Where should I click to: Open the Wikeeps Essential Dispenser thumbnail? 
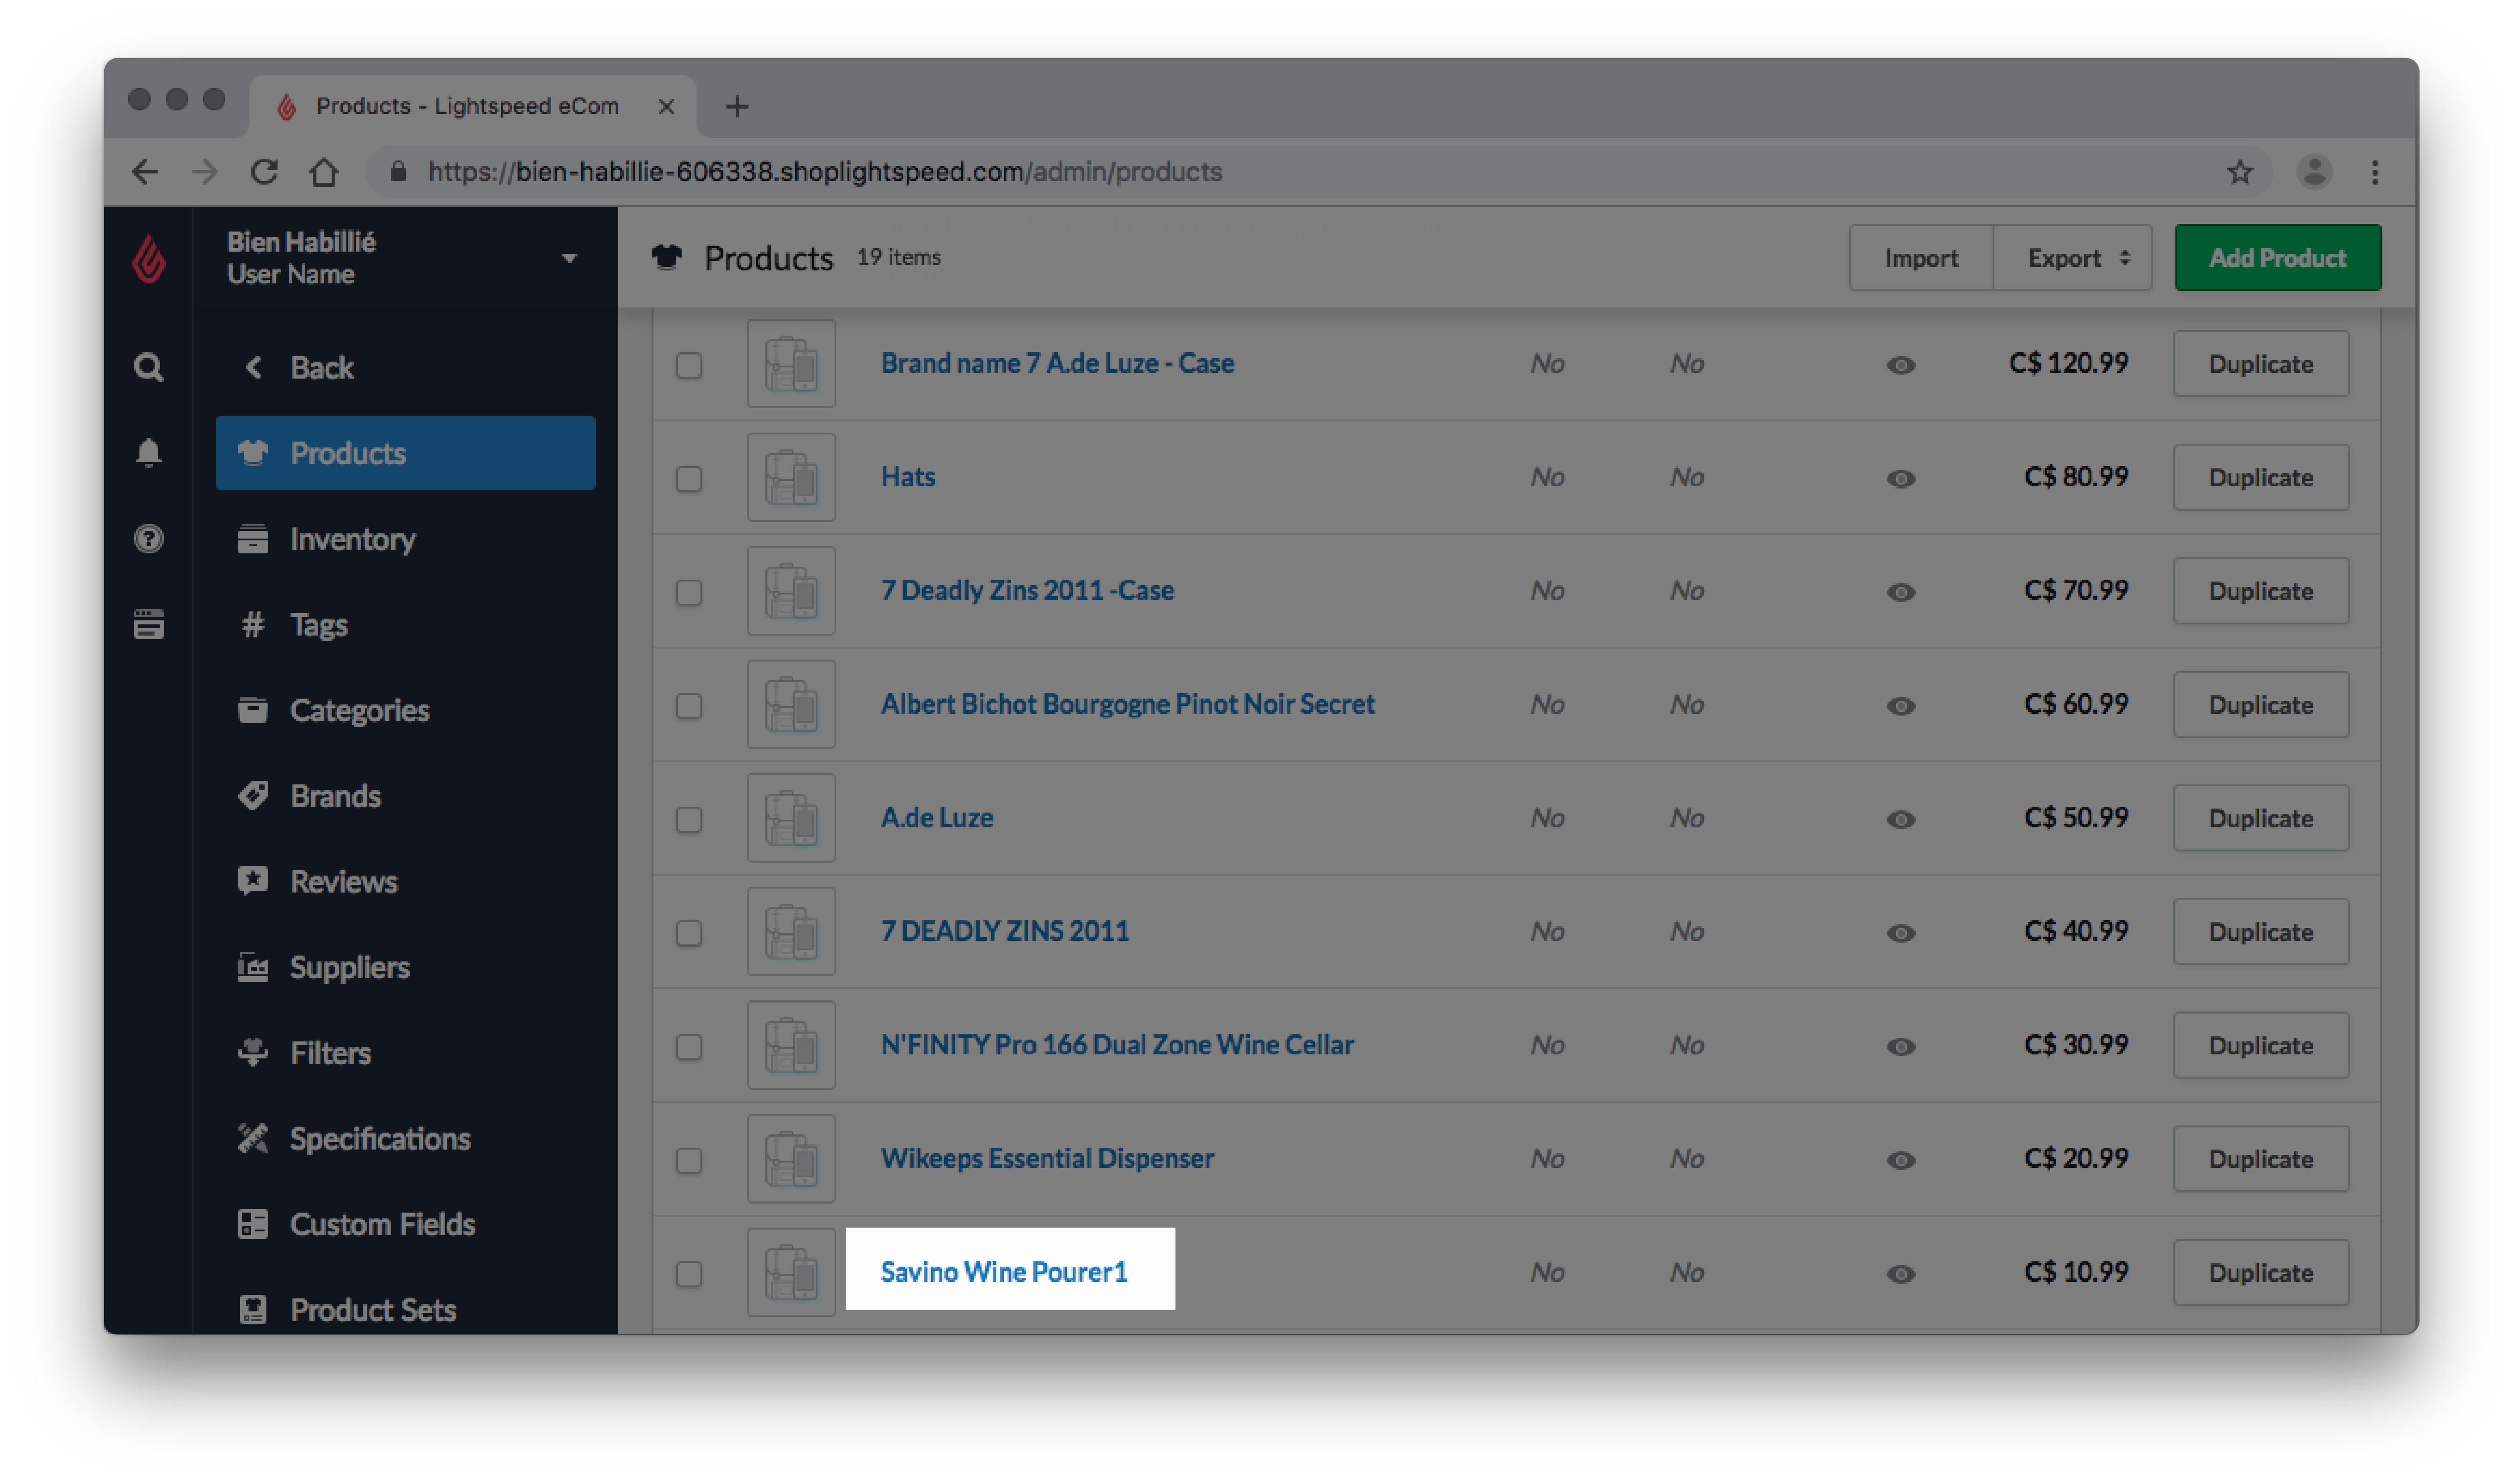791,1159
